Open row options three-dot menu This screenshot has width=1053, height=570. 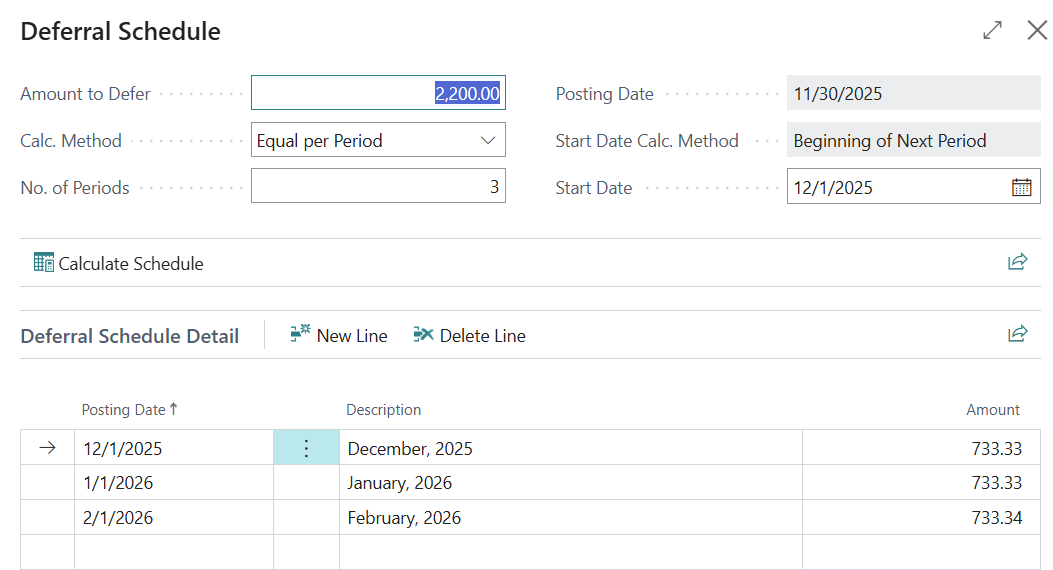306,448
